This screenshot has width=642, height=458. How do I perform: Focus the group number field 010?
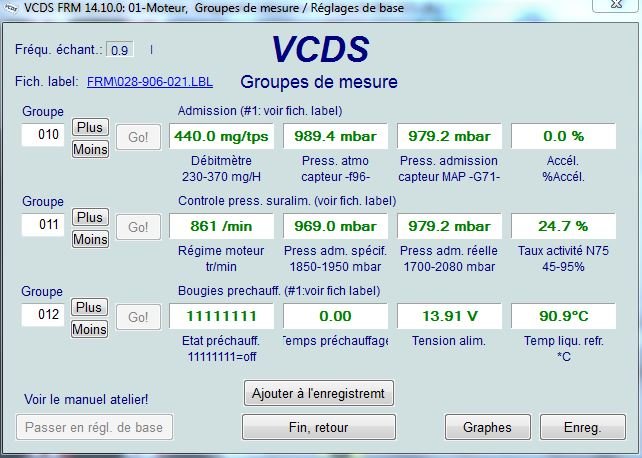(x=43, y=134)
